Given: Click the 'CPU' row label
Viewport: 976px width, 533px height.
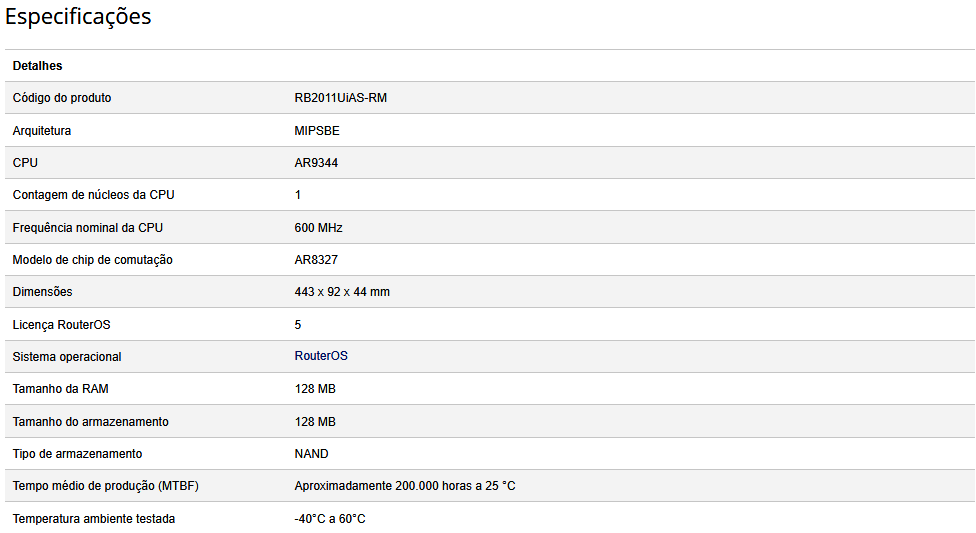Looking at the screenshot, I should point(25,163).
